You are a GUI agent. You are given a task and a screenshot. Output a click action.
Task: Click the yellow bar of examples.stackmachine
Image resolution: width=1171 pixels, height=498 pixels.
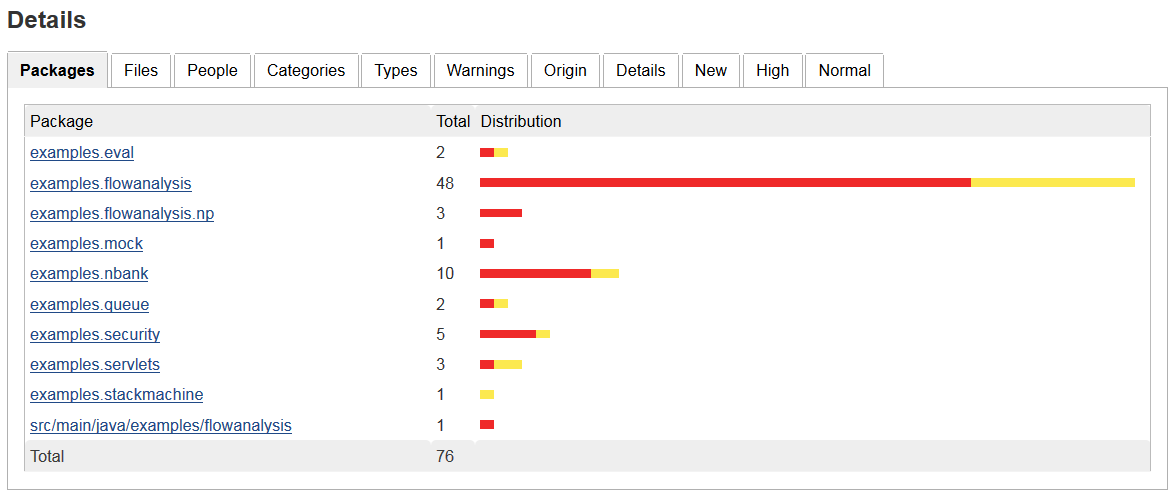[487, 395]
